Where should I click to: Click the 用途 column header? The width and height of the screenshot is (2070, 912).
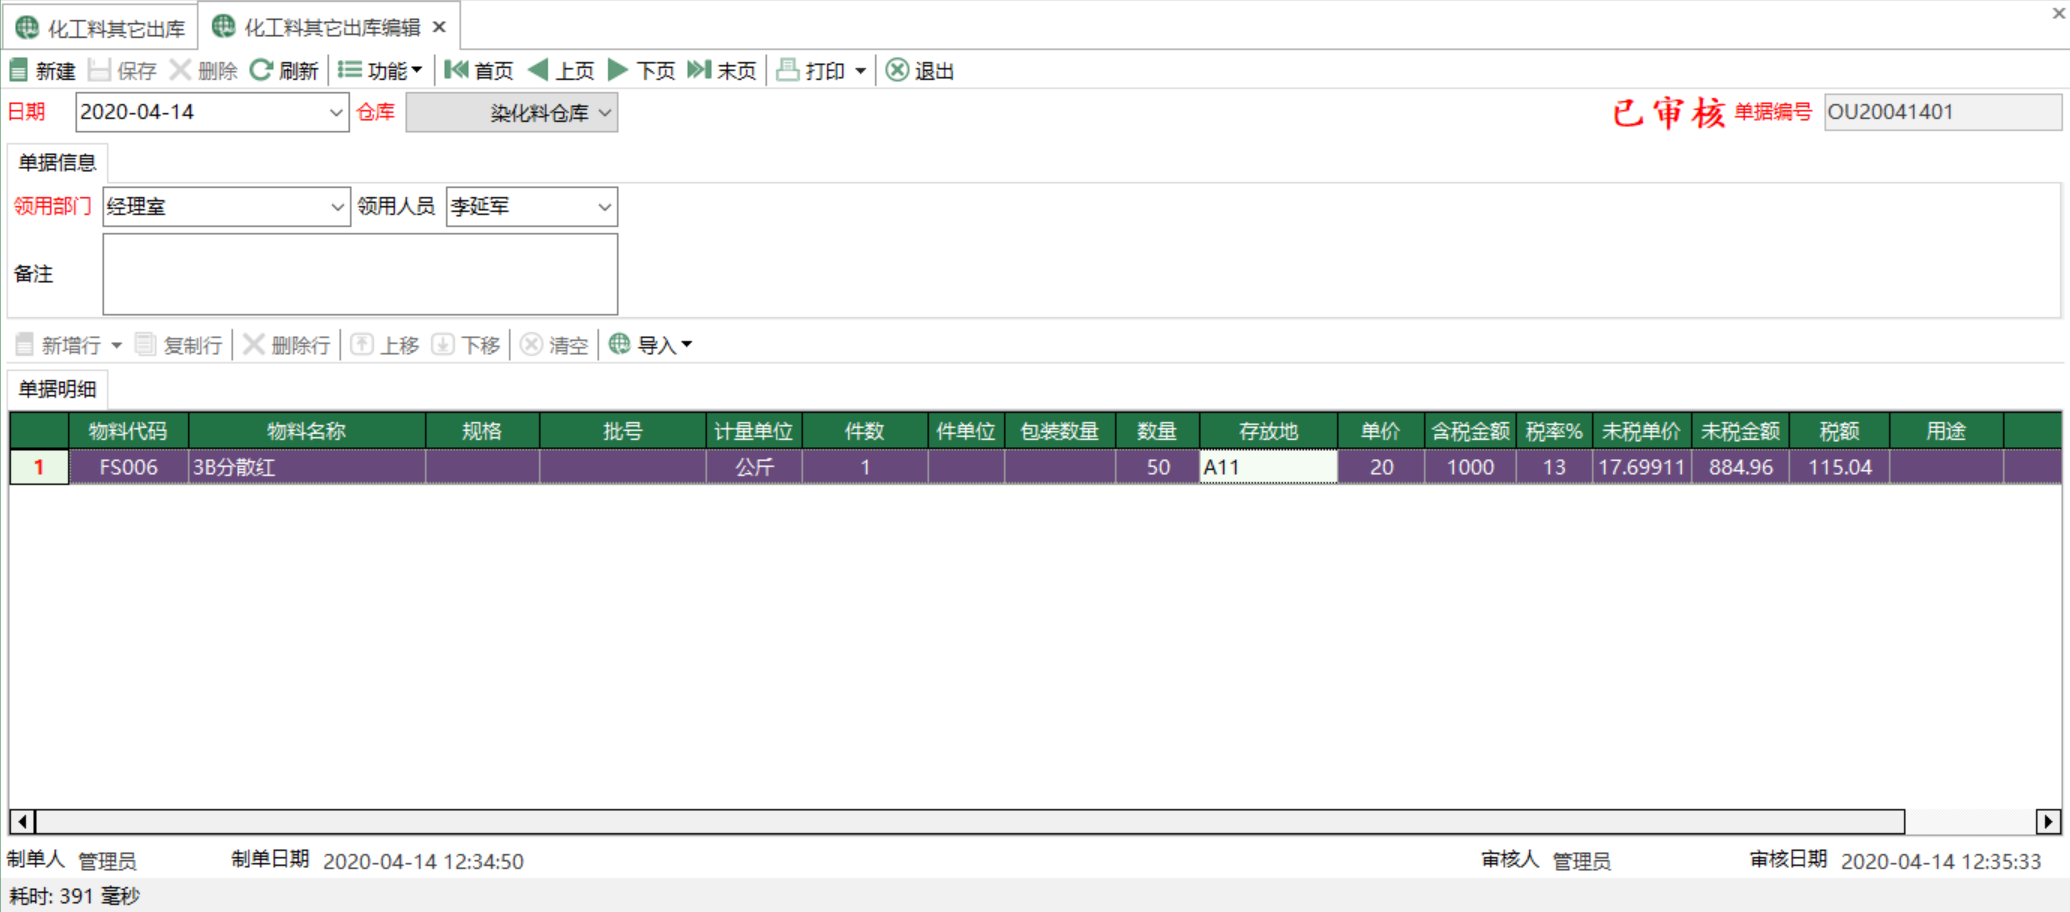coord(1946,431)
